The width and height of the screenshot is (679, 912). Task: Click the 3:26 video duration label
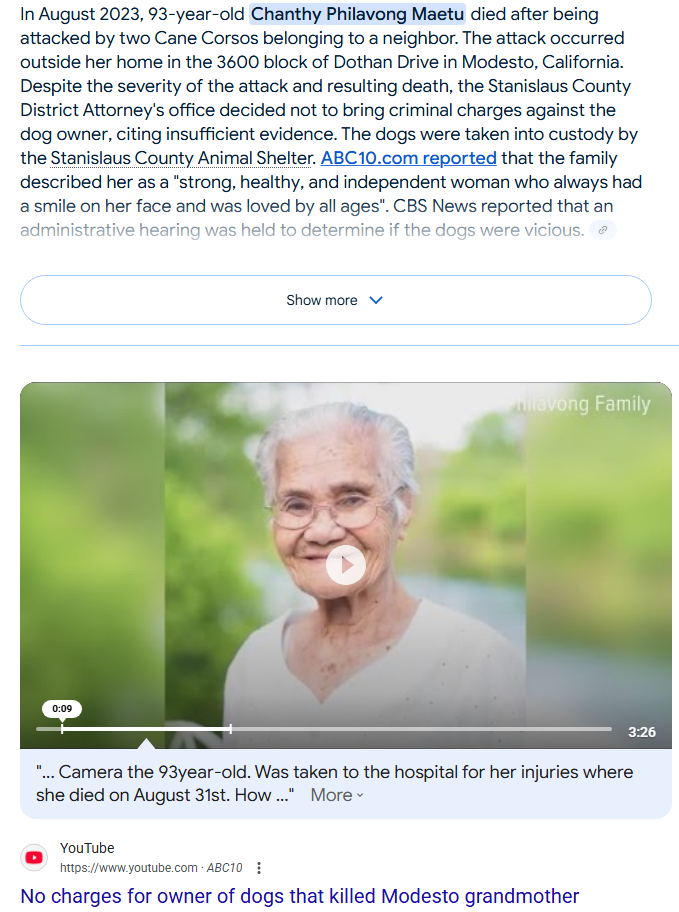[642, 732]
